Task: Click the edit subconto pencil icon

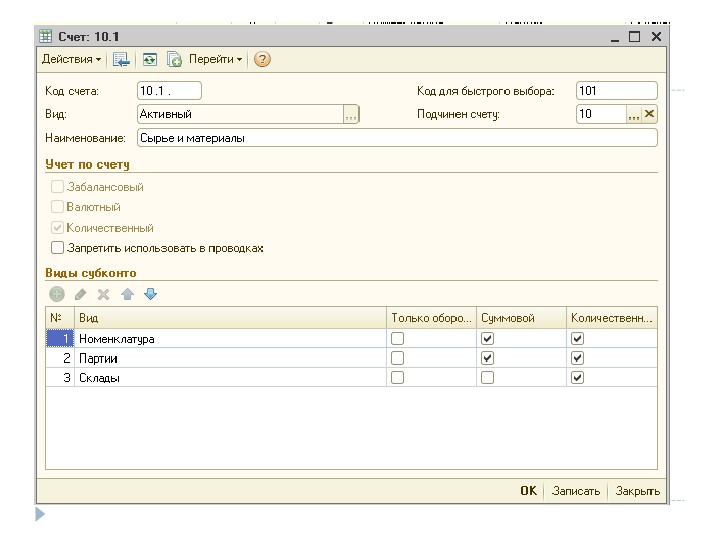Action: (x=81, y=294)
